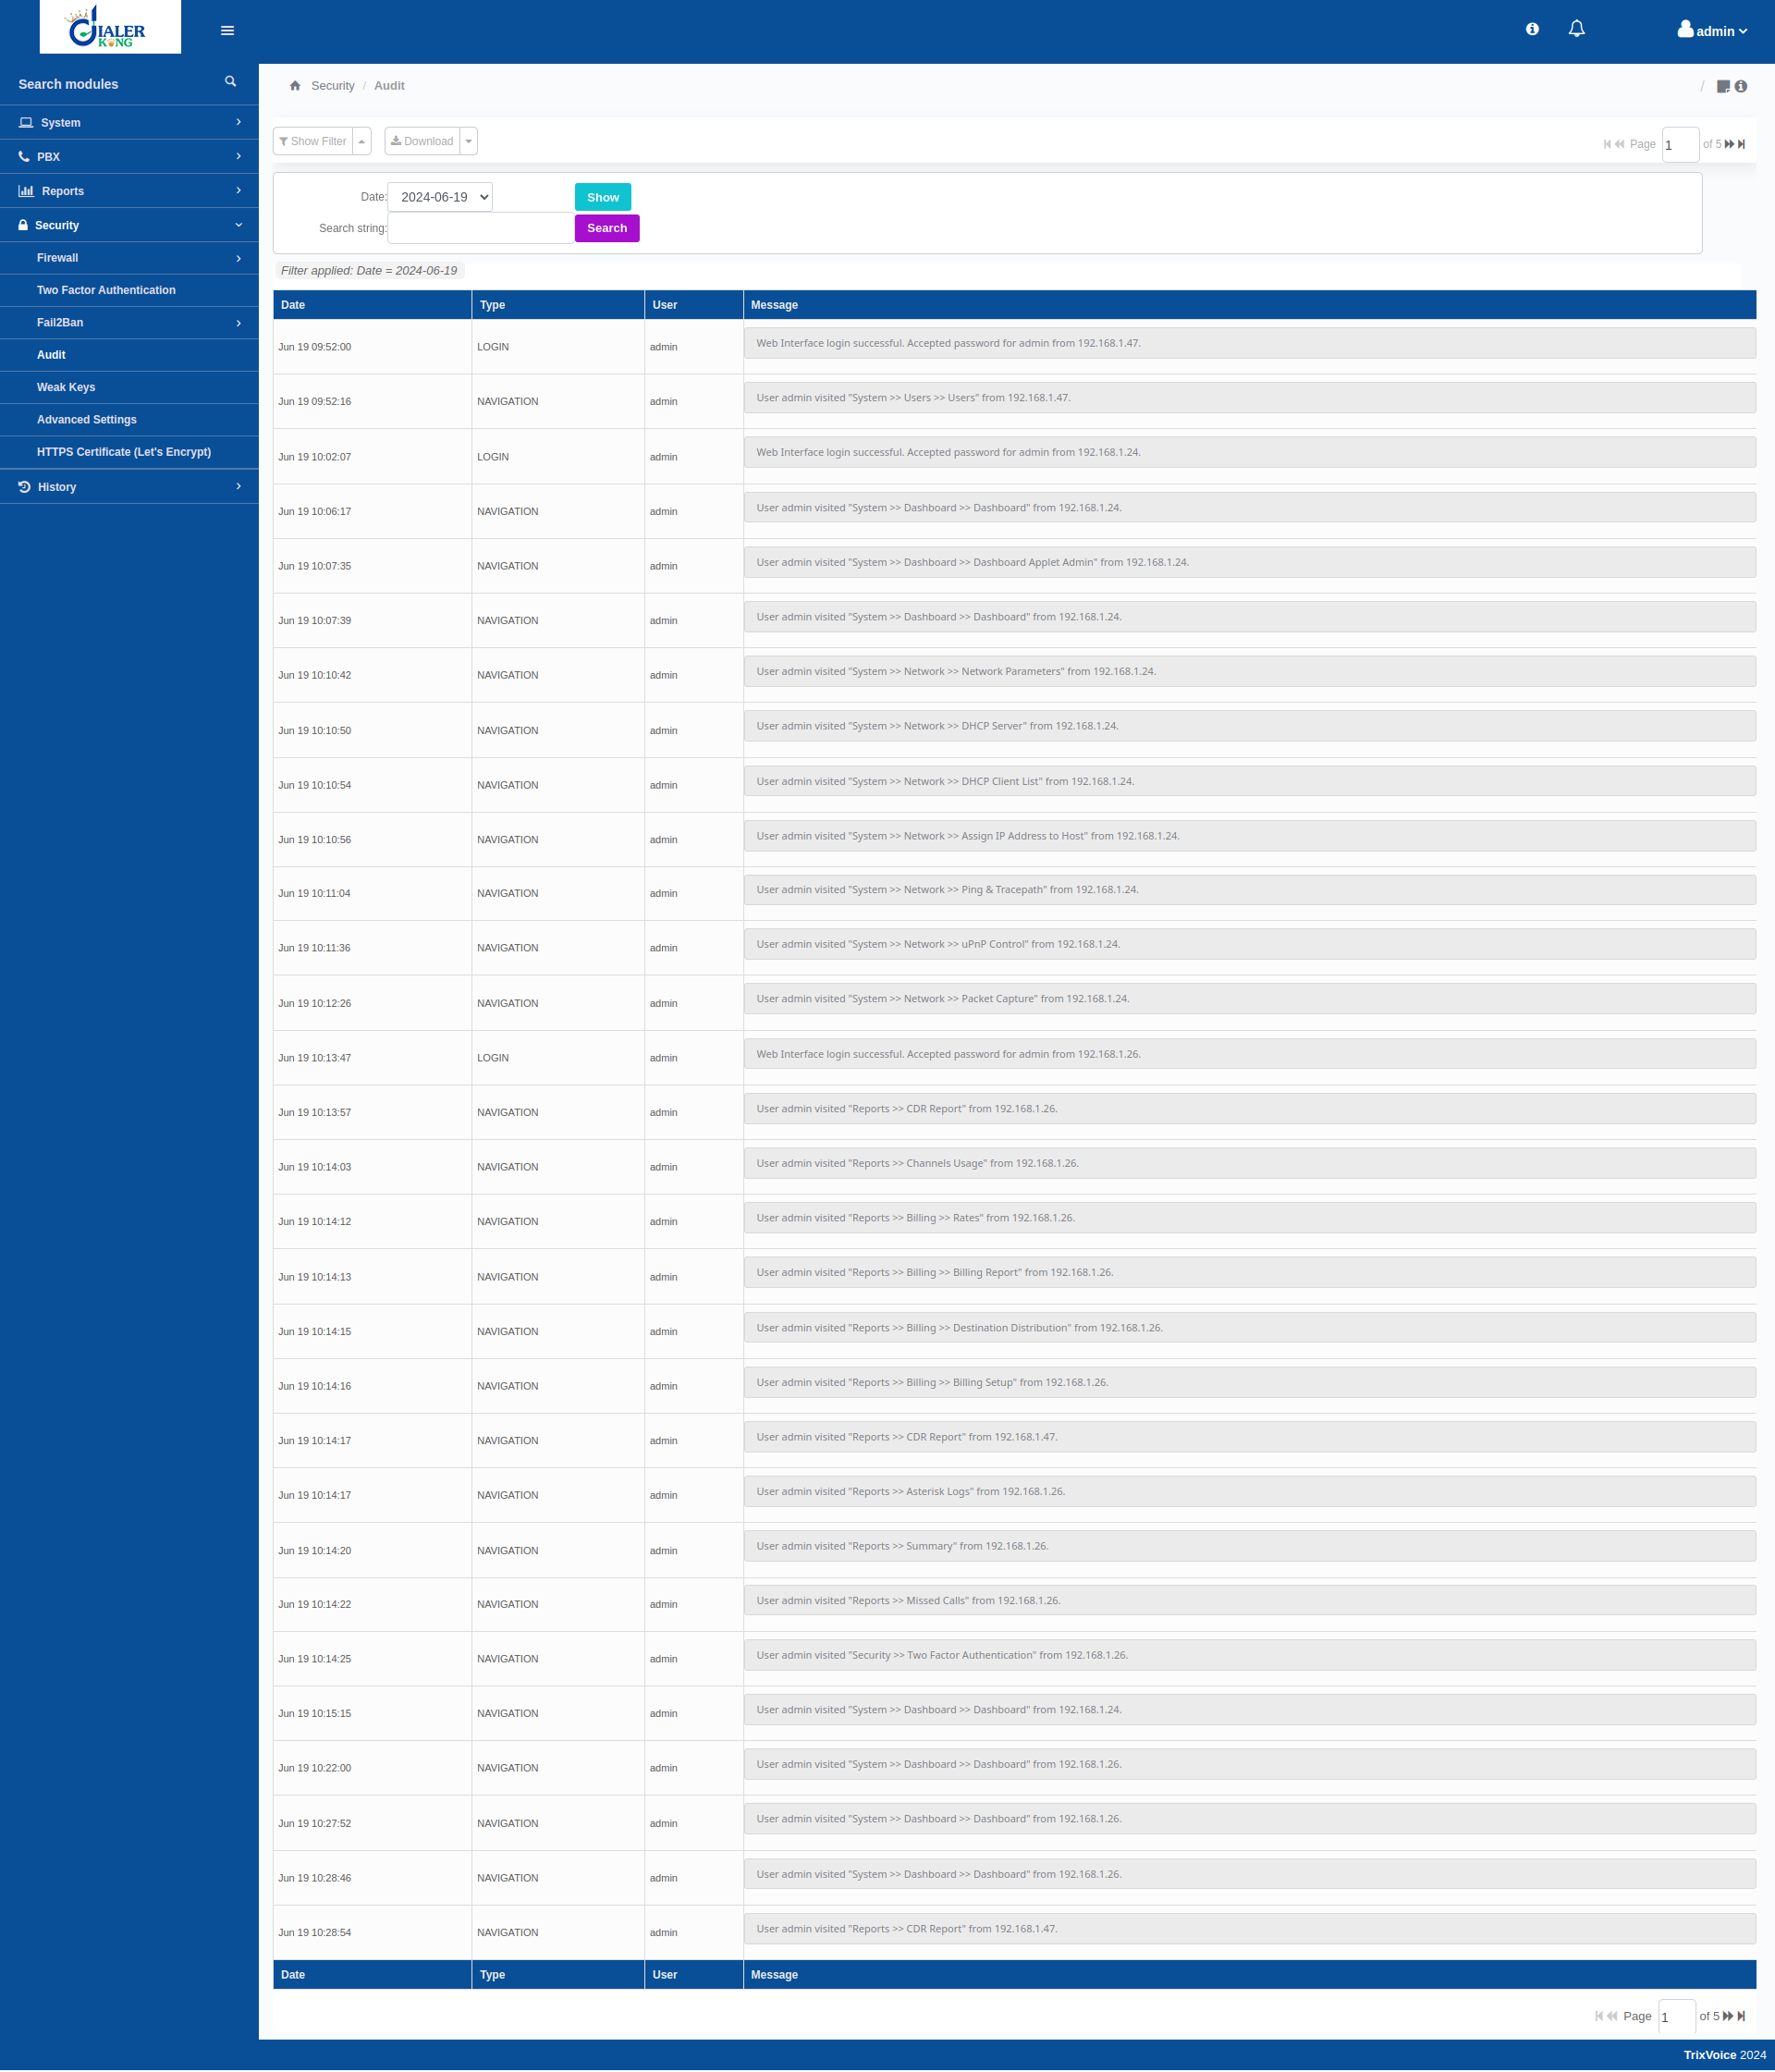Screen dimensions: 1775x2072
Task: Open the Date dropdown 2024-06-19
Action: (440, 197)
